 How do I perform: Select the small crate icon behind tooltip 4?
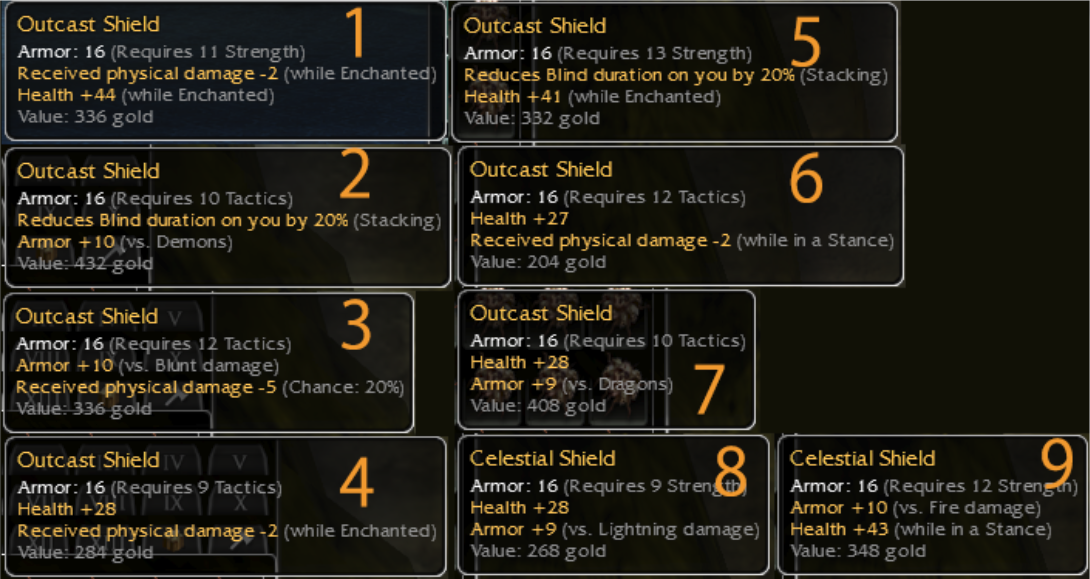pos(174,542)
